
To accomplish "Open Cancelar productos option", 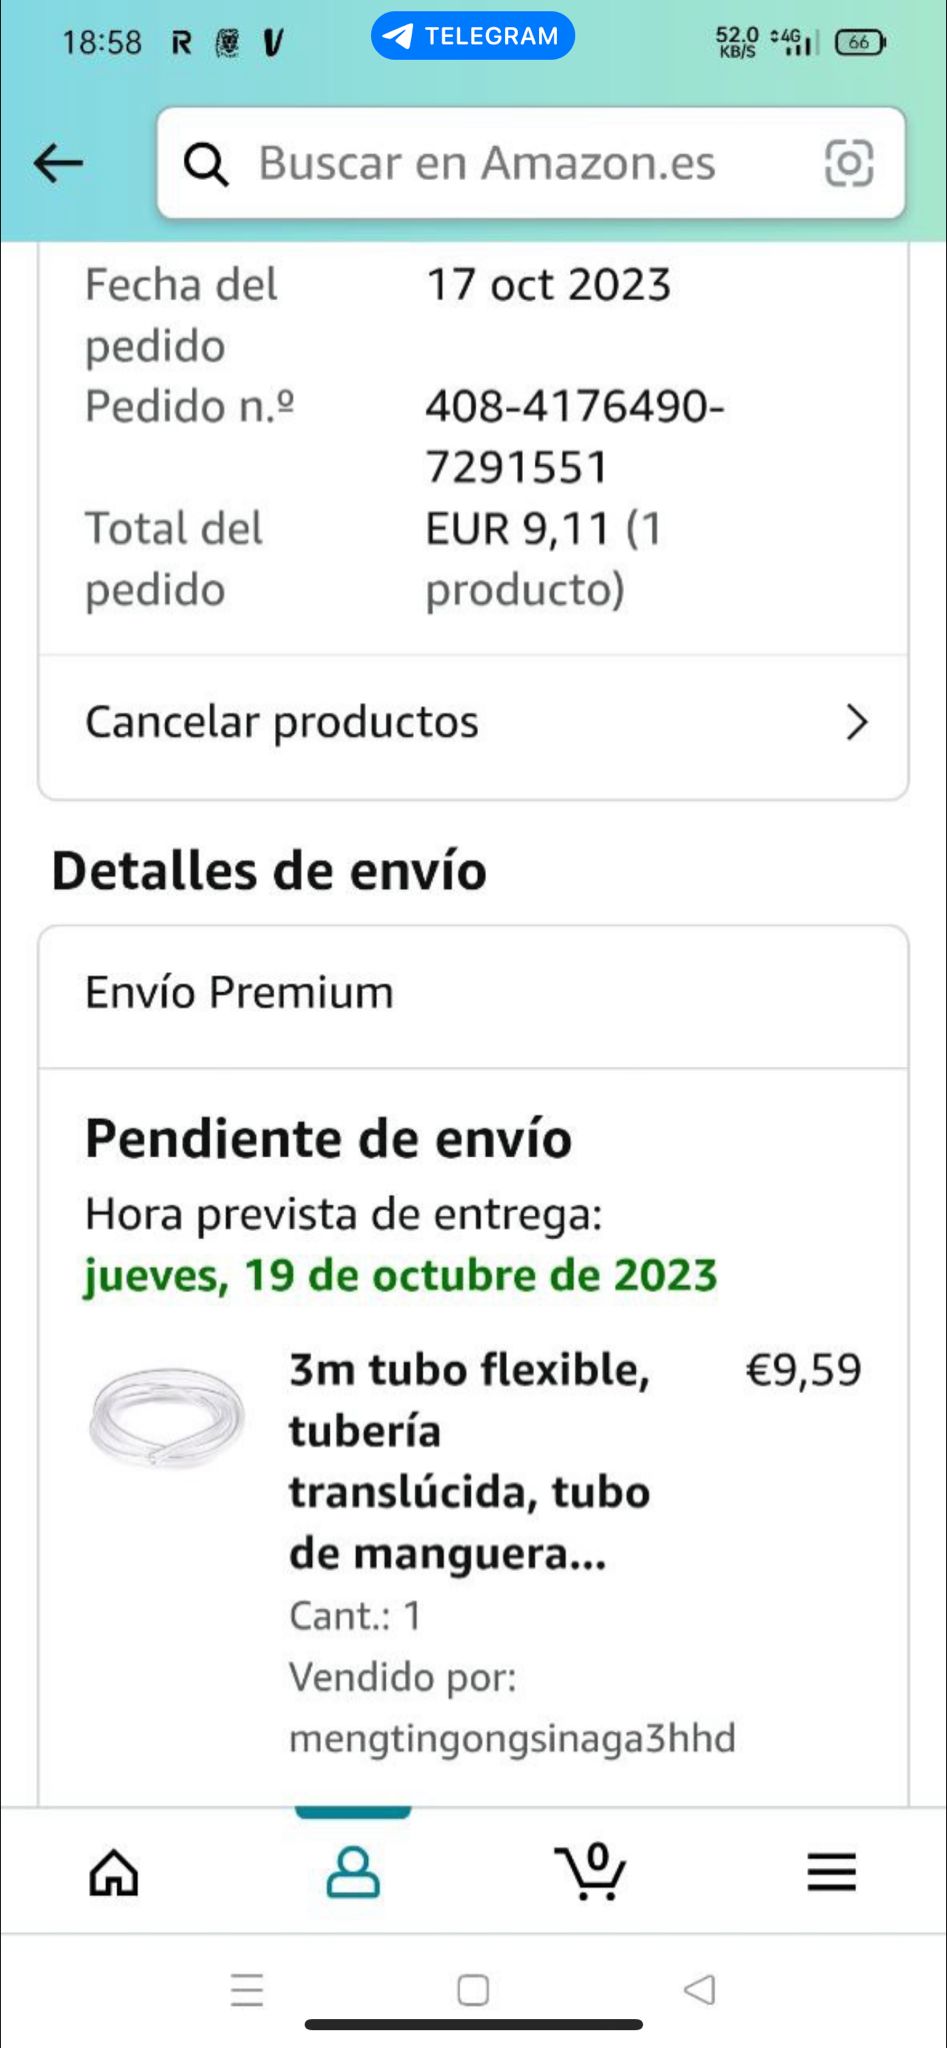I will tap(283, 722).
